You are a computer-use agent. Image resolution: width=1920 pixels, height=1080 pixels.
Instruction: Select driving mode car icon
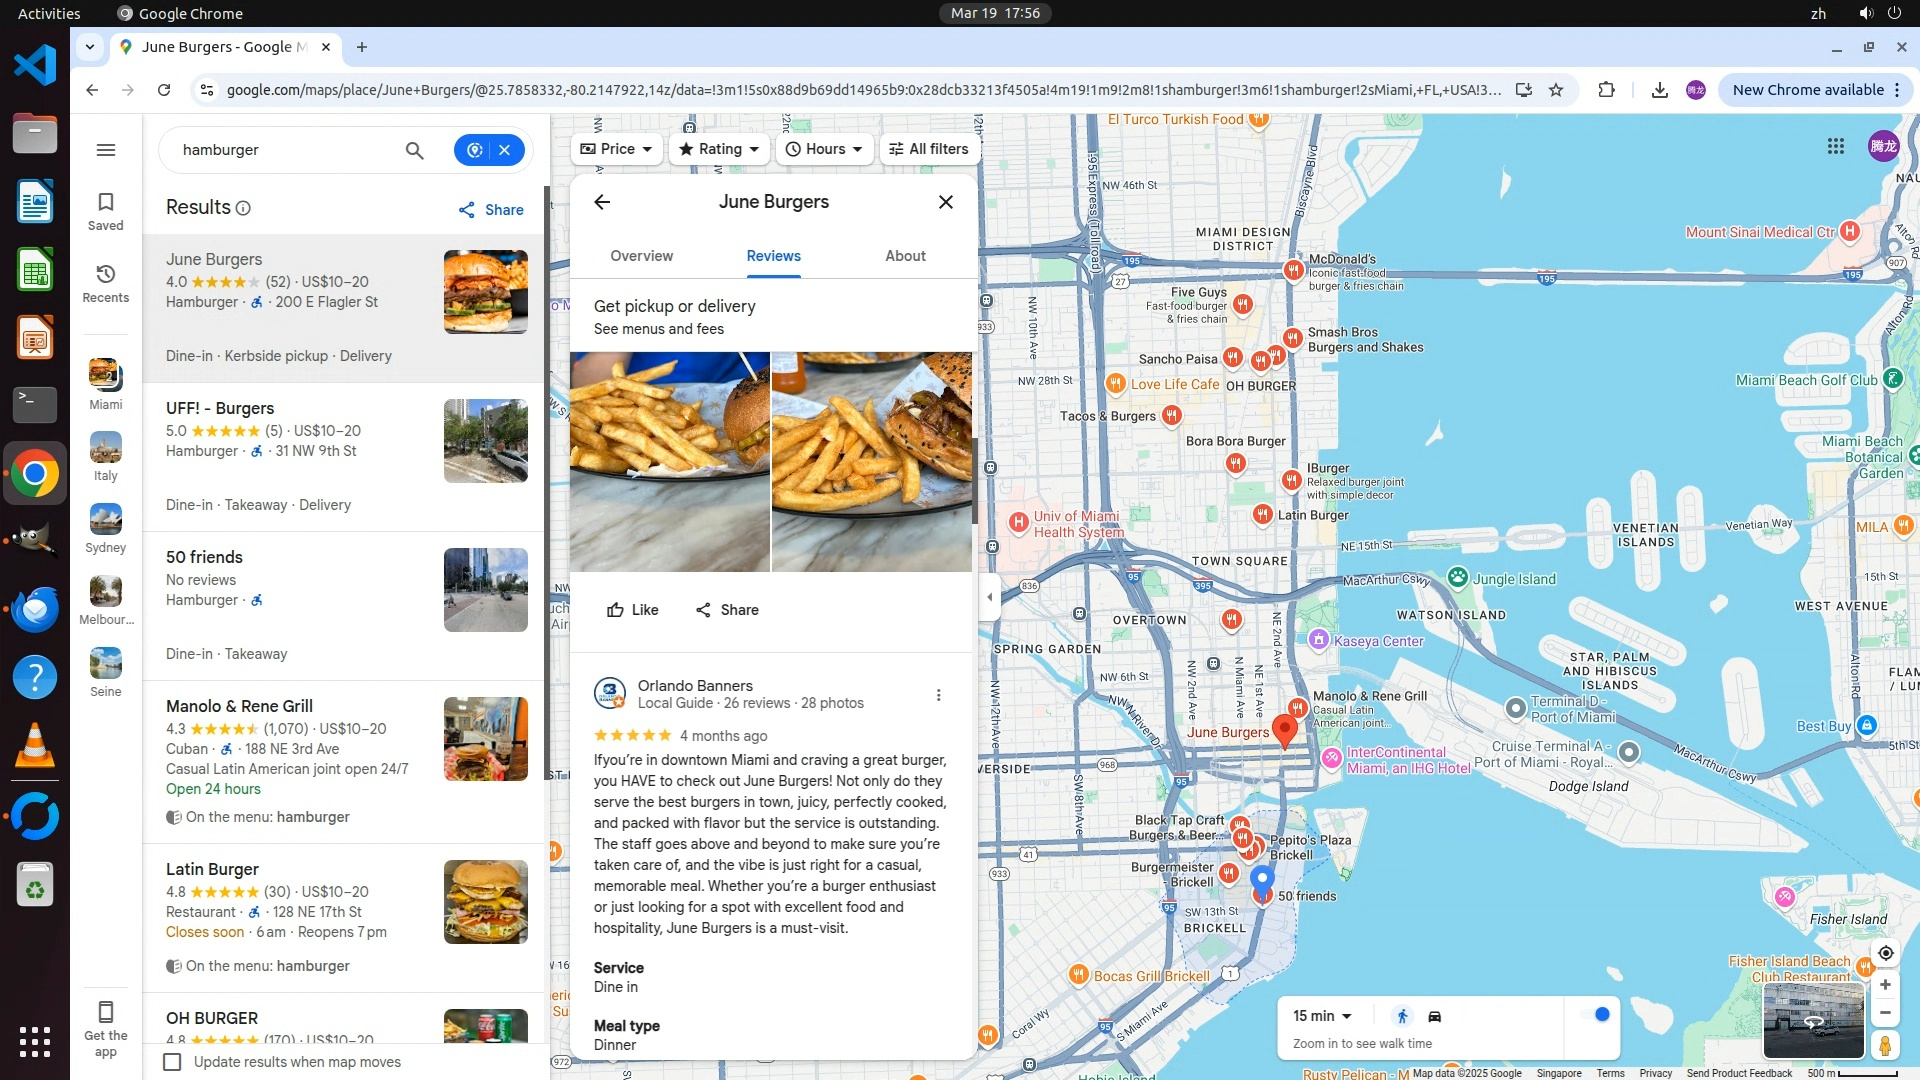coord(1434,1016)
